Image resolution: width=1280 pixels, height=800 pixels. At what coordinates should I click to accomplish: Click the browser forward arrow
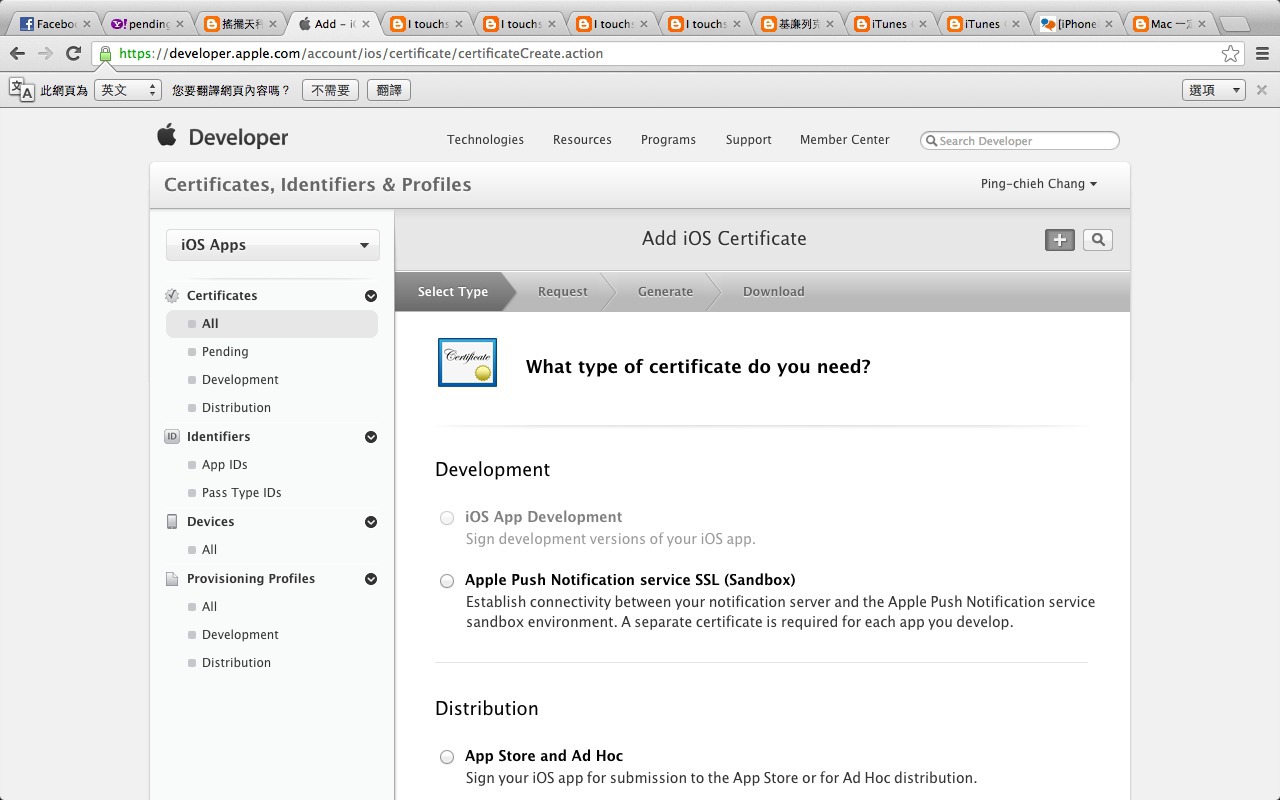tap(46, 54)
